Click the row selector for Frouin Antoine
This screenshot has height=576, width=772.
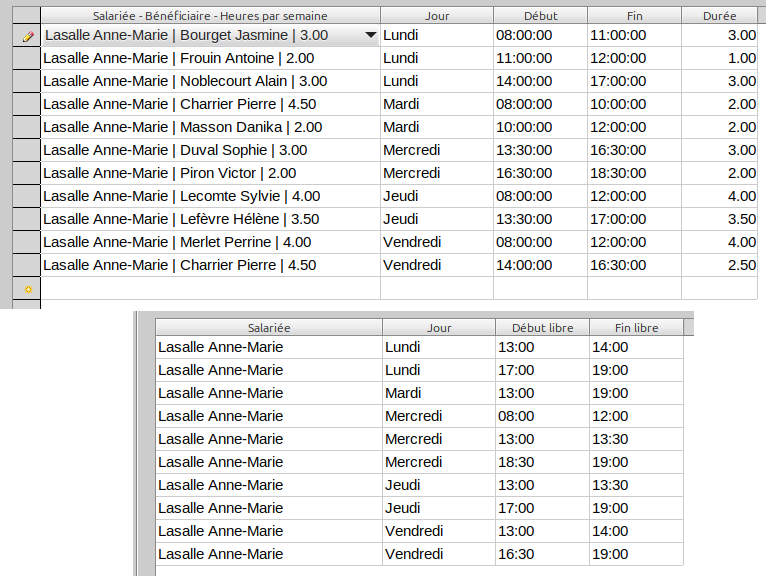(x=27, y=58)
